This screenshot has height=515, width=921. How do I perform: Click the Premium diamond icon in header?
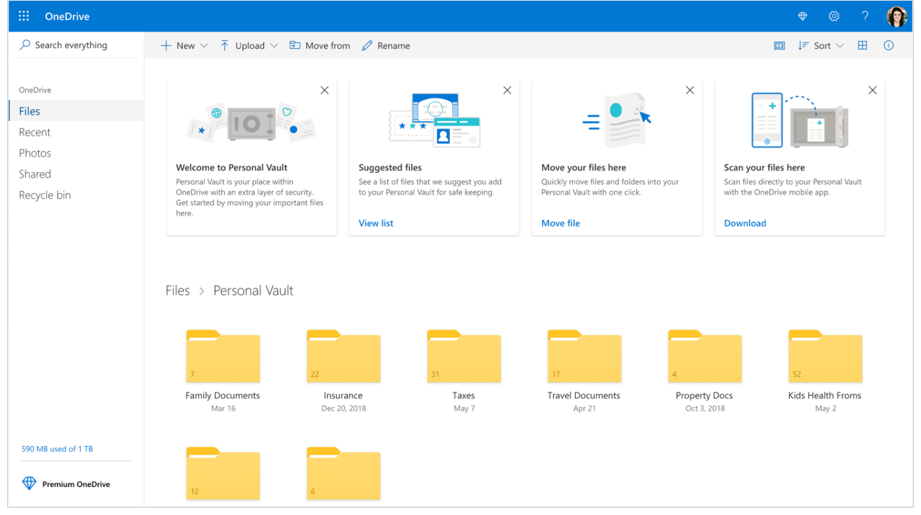[x=802, y=16]
